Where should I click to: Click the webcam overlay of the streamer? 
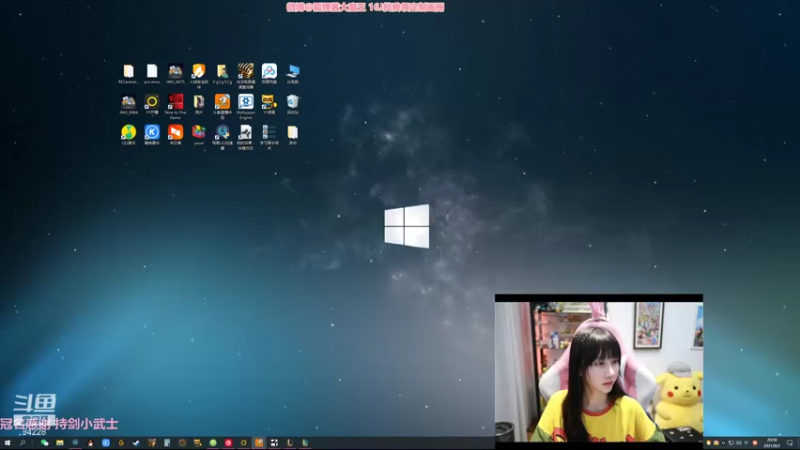[x=599, y=371]
